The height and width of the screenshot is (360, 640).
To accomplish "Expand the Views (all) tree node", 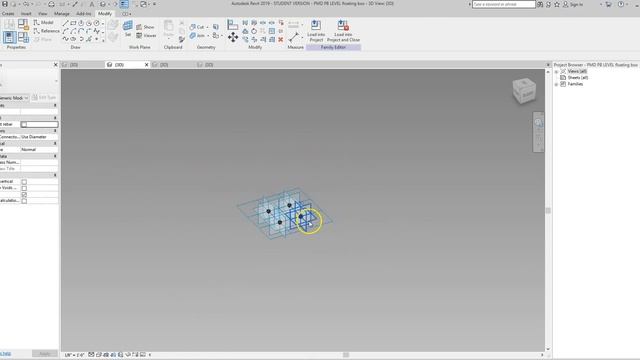I will coord(556,71).
